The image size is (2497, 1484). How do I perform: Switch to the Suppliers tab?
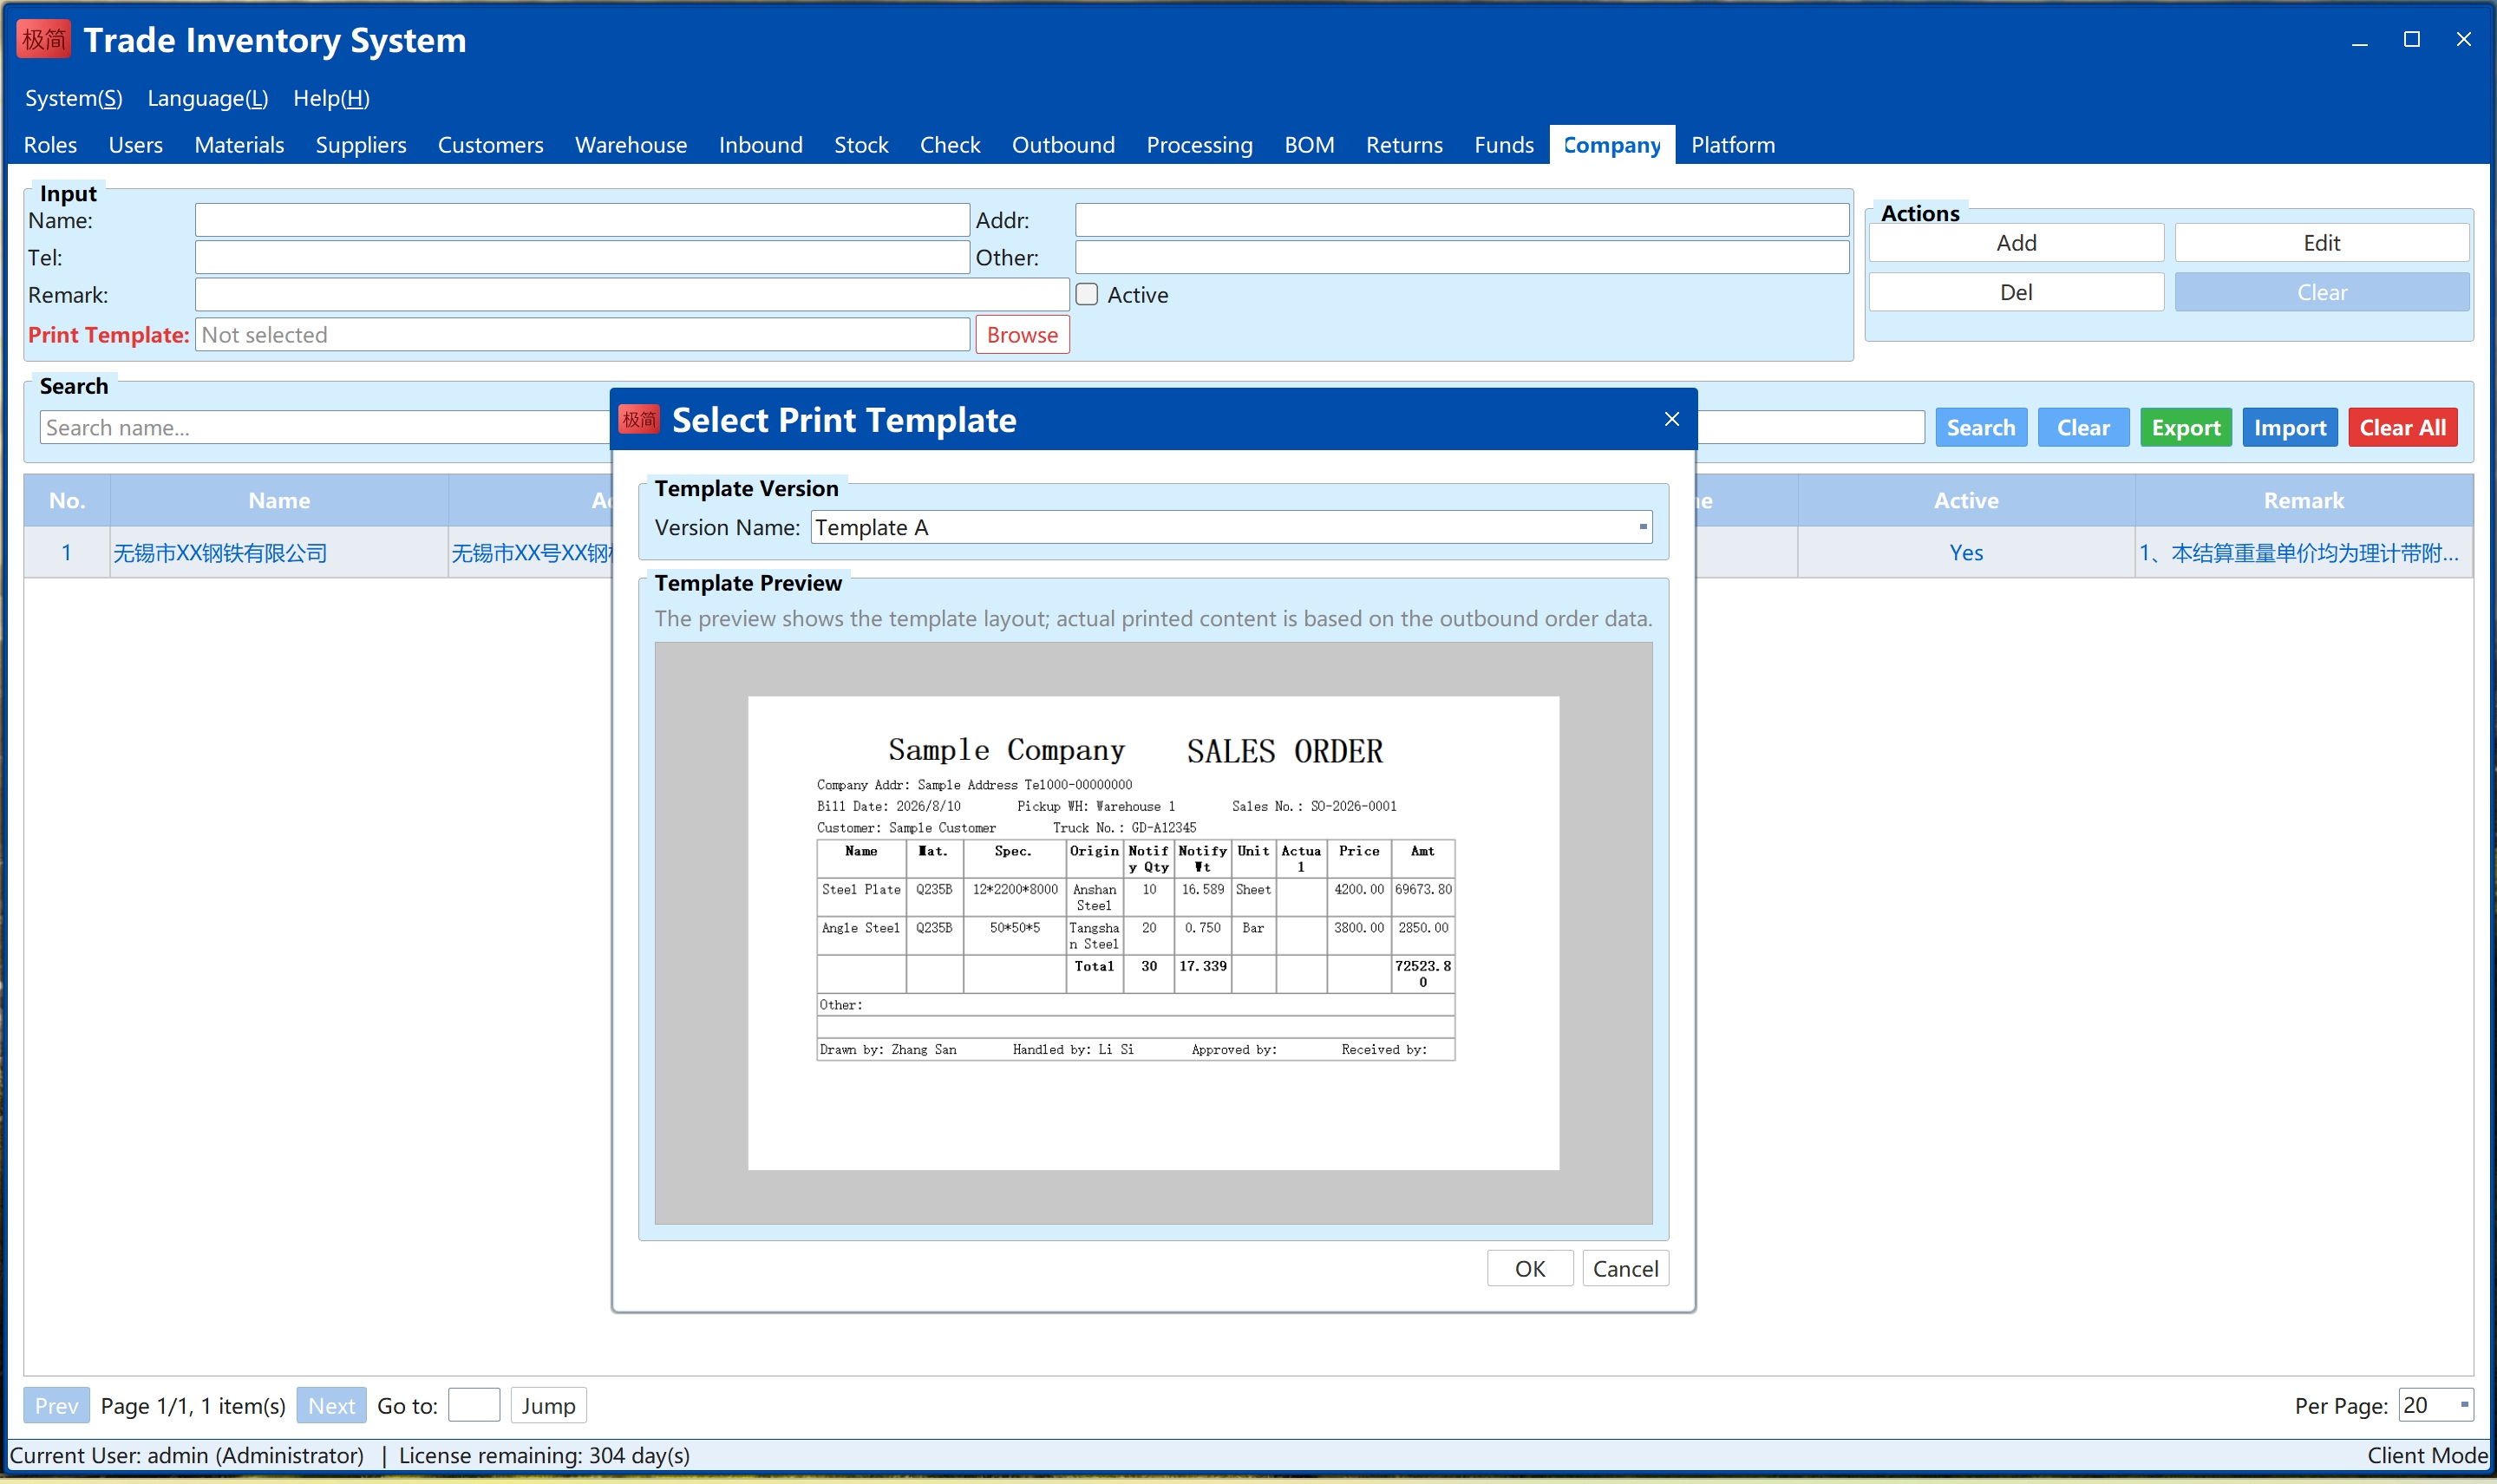(x=361, y=145)
